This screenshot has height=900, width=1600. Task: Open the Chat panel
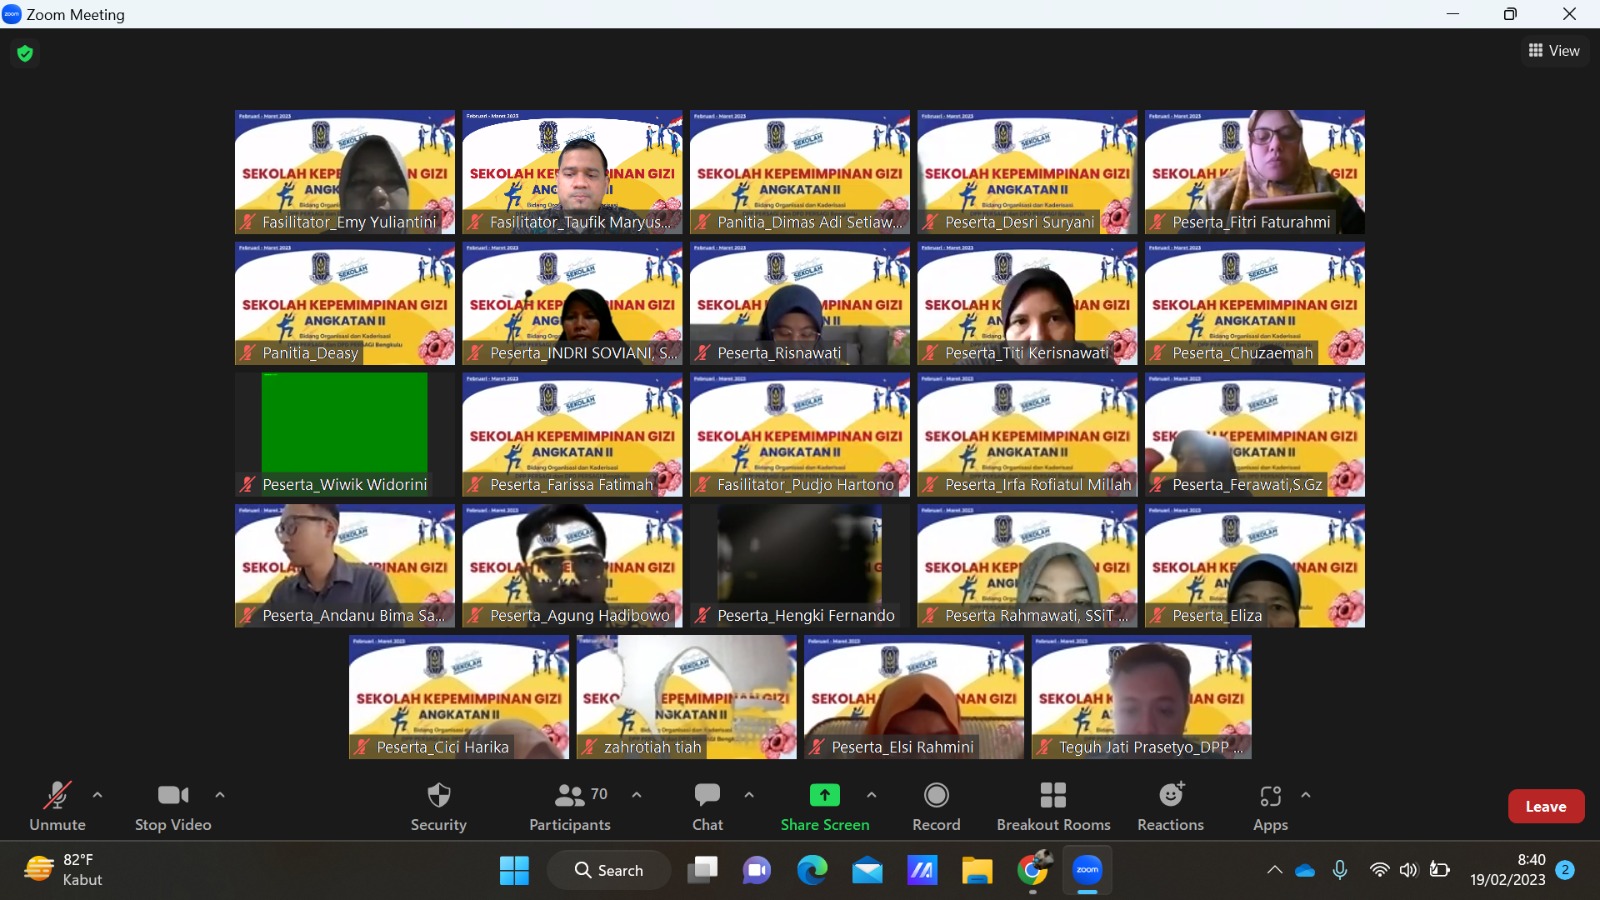coord(707,806)
